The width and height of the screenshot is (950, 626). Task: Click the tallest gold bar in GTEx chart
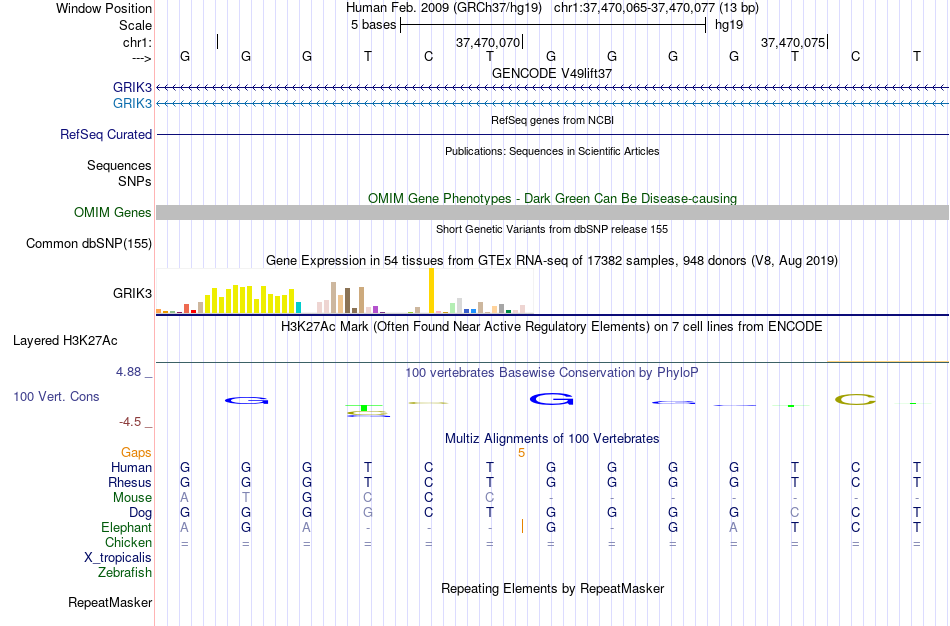431,290
